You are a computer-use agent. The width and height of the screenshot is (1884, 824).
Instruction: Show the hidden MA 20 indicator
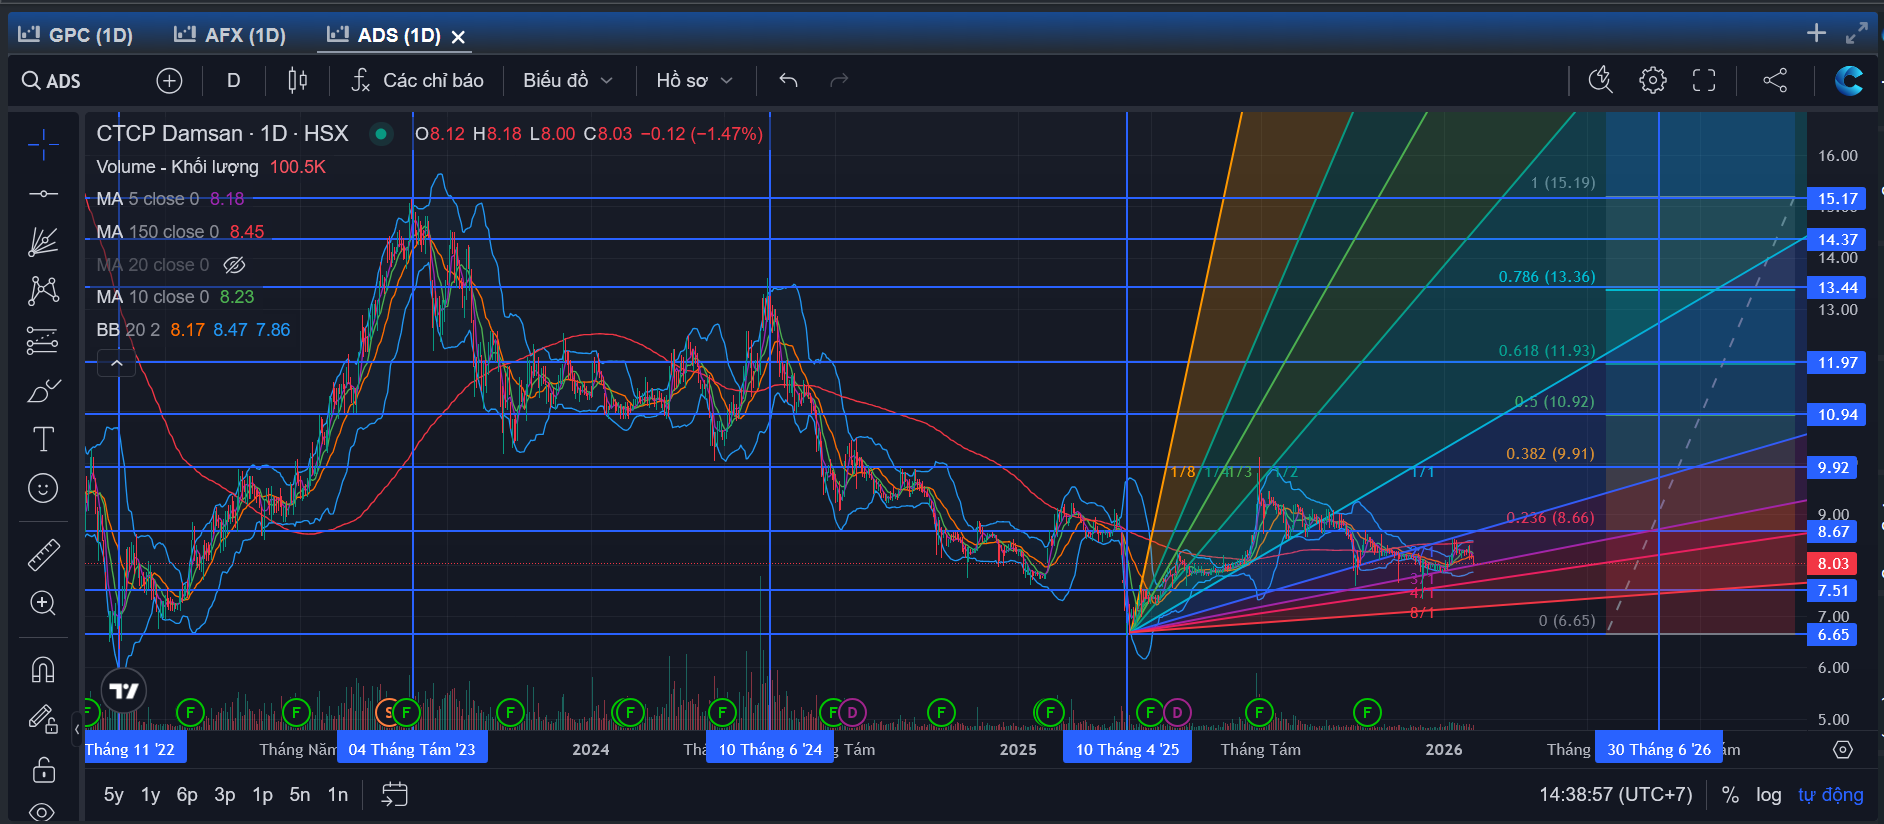[234, 265]
